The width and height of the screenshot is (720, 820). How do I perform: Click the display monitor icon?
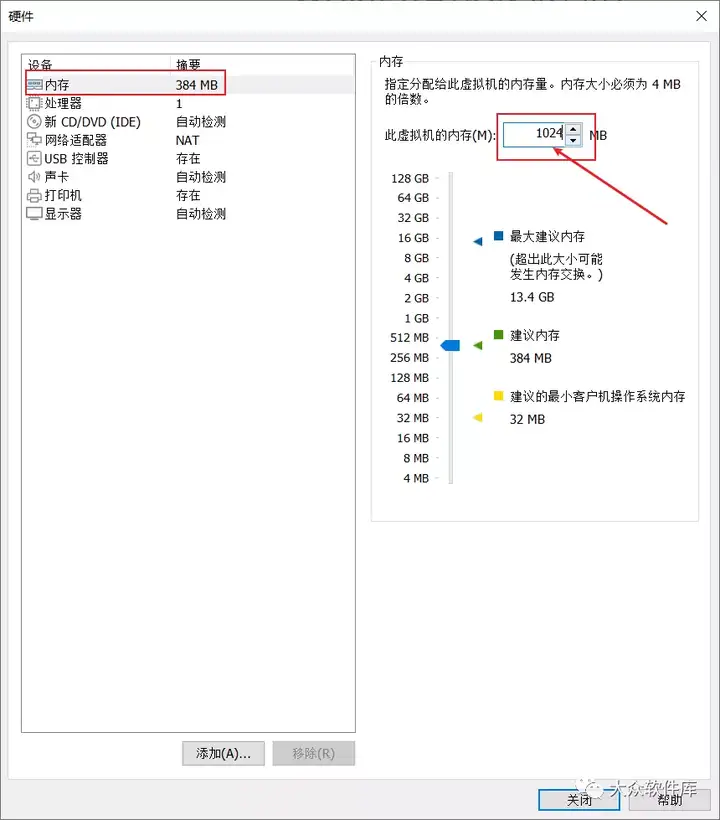34,213
